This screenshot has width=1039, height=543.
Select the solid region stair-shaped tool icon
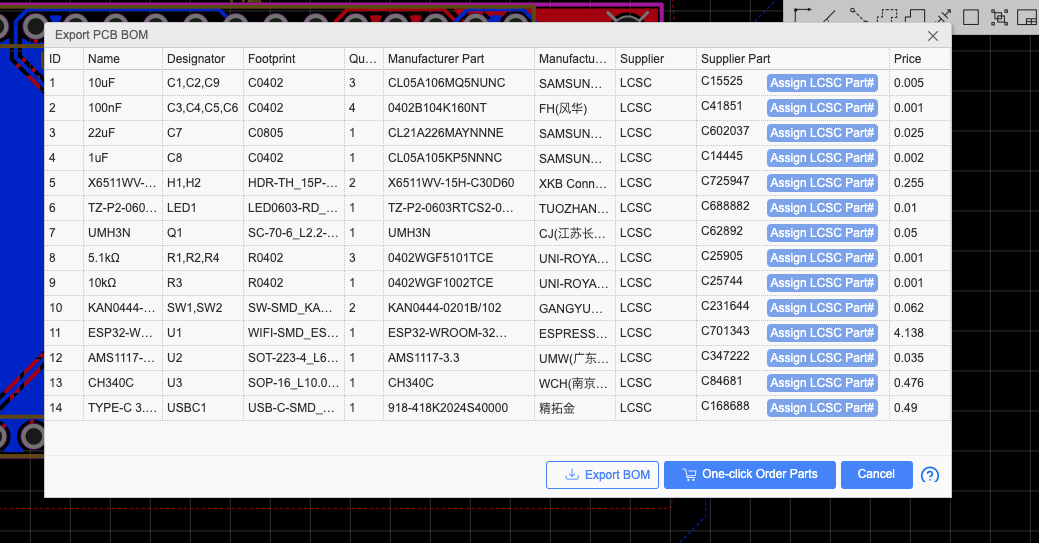click(915, 16)
